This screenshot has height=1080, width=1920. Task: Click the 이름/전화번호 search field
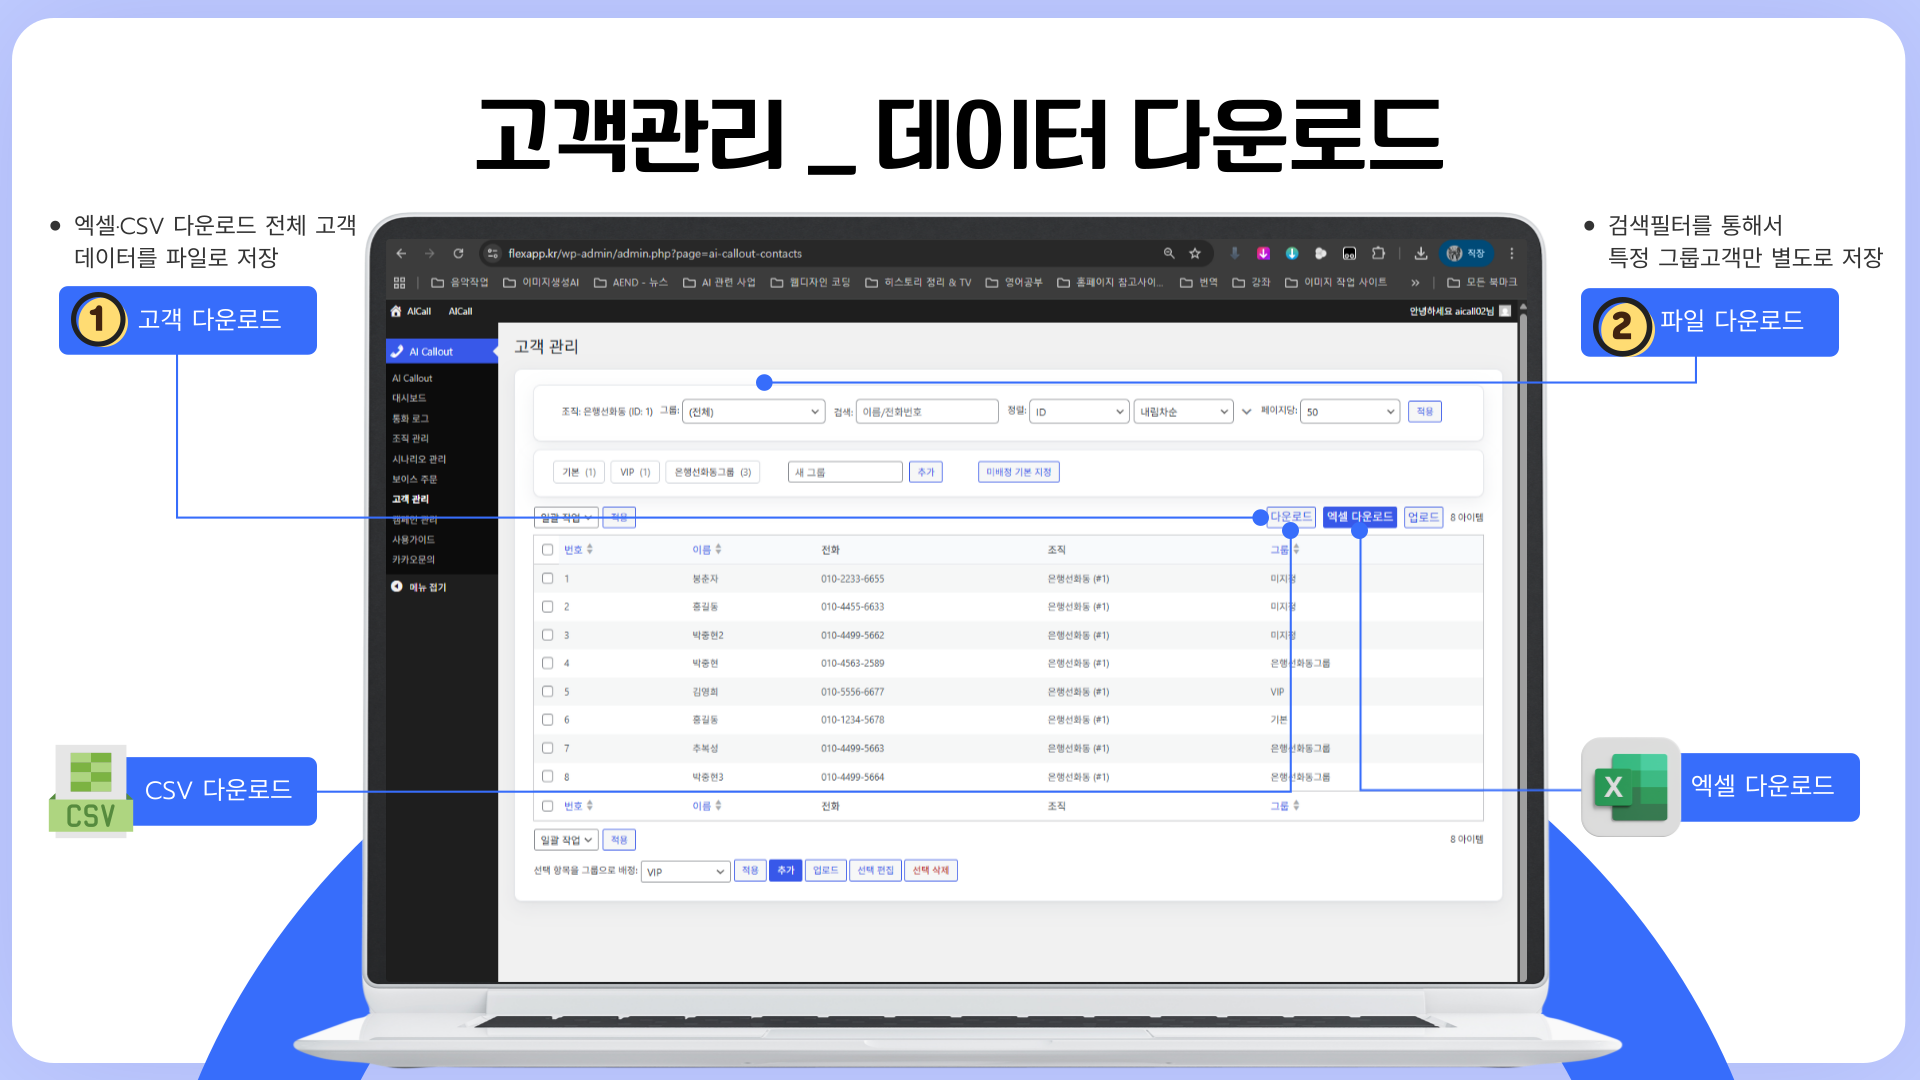click(927, 412)
